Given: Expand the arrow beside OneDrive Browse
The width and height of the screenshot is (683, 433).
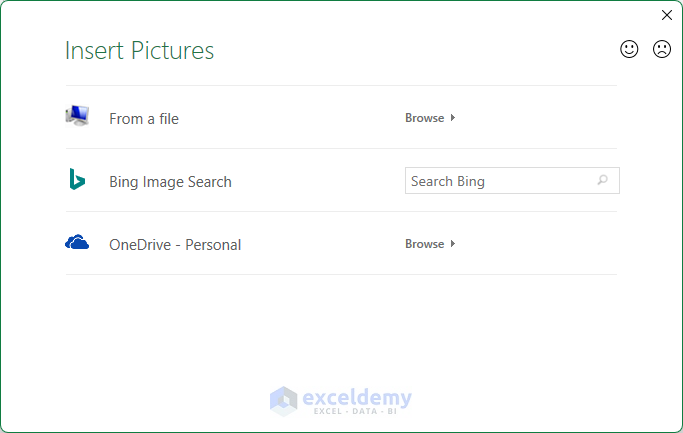Looking at the screenshot, I should (453, 244).
